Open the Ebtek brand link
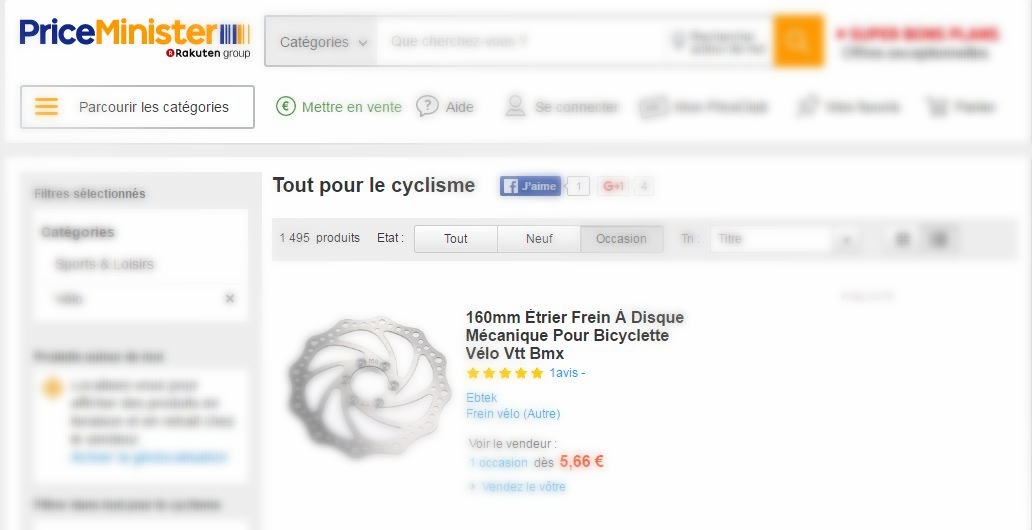Viewport: 1032px width, 530px height. point(481,398)
